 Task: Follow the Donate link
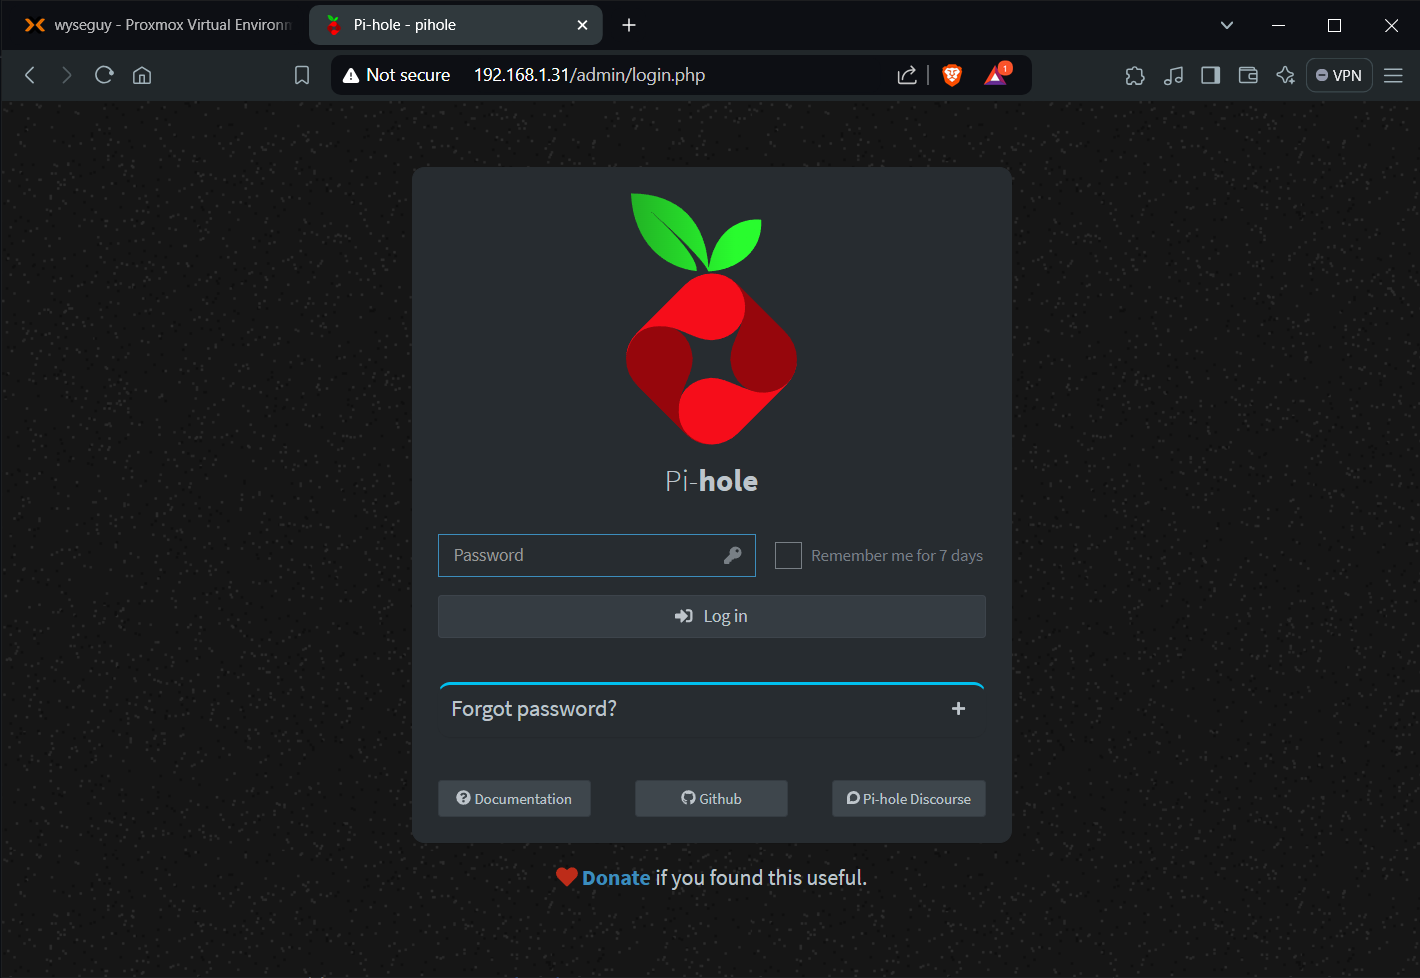(x=616, y=877)
